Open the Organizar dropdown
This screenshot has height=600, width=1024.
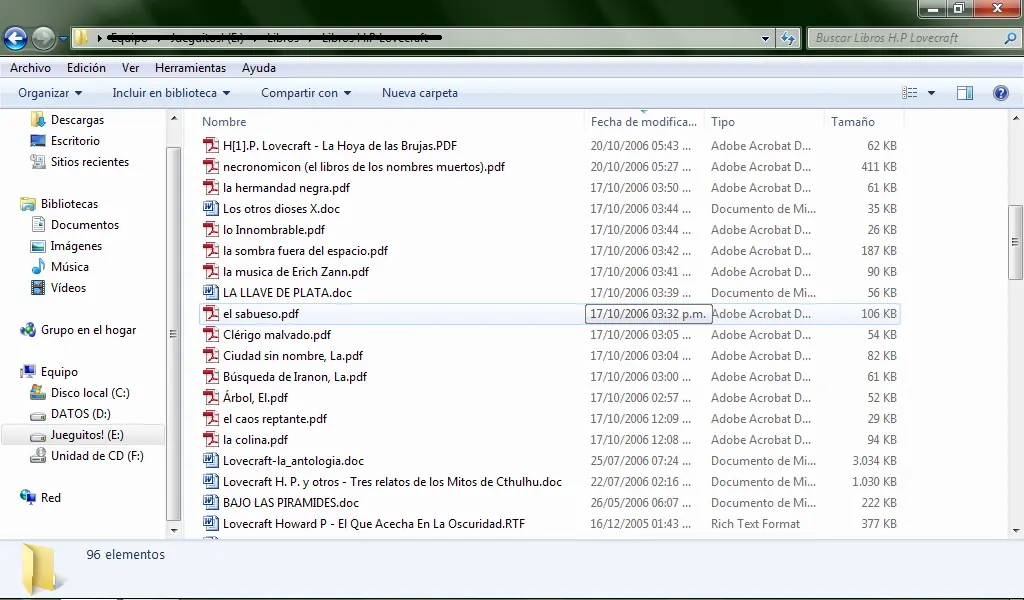(50, 93)
